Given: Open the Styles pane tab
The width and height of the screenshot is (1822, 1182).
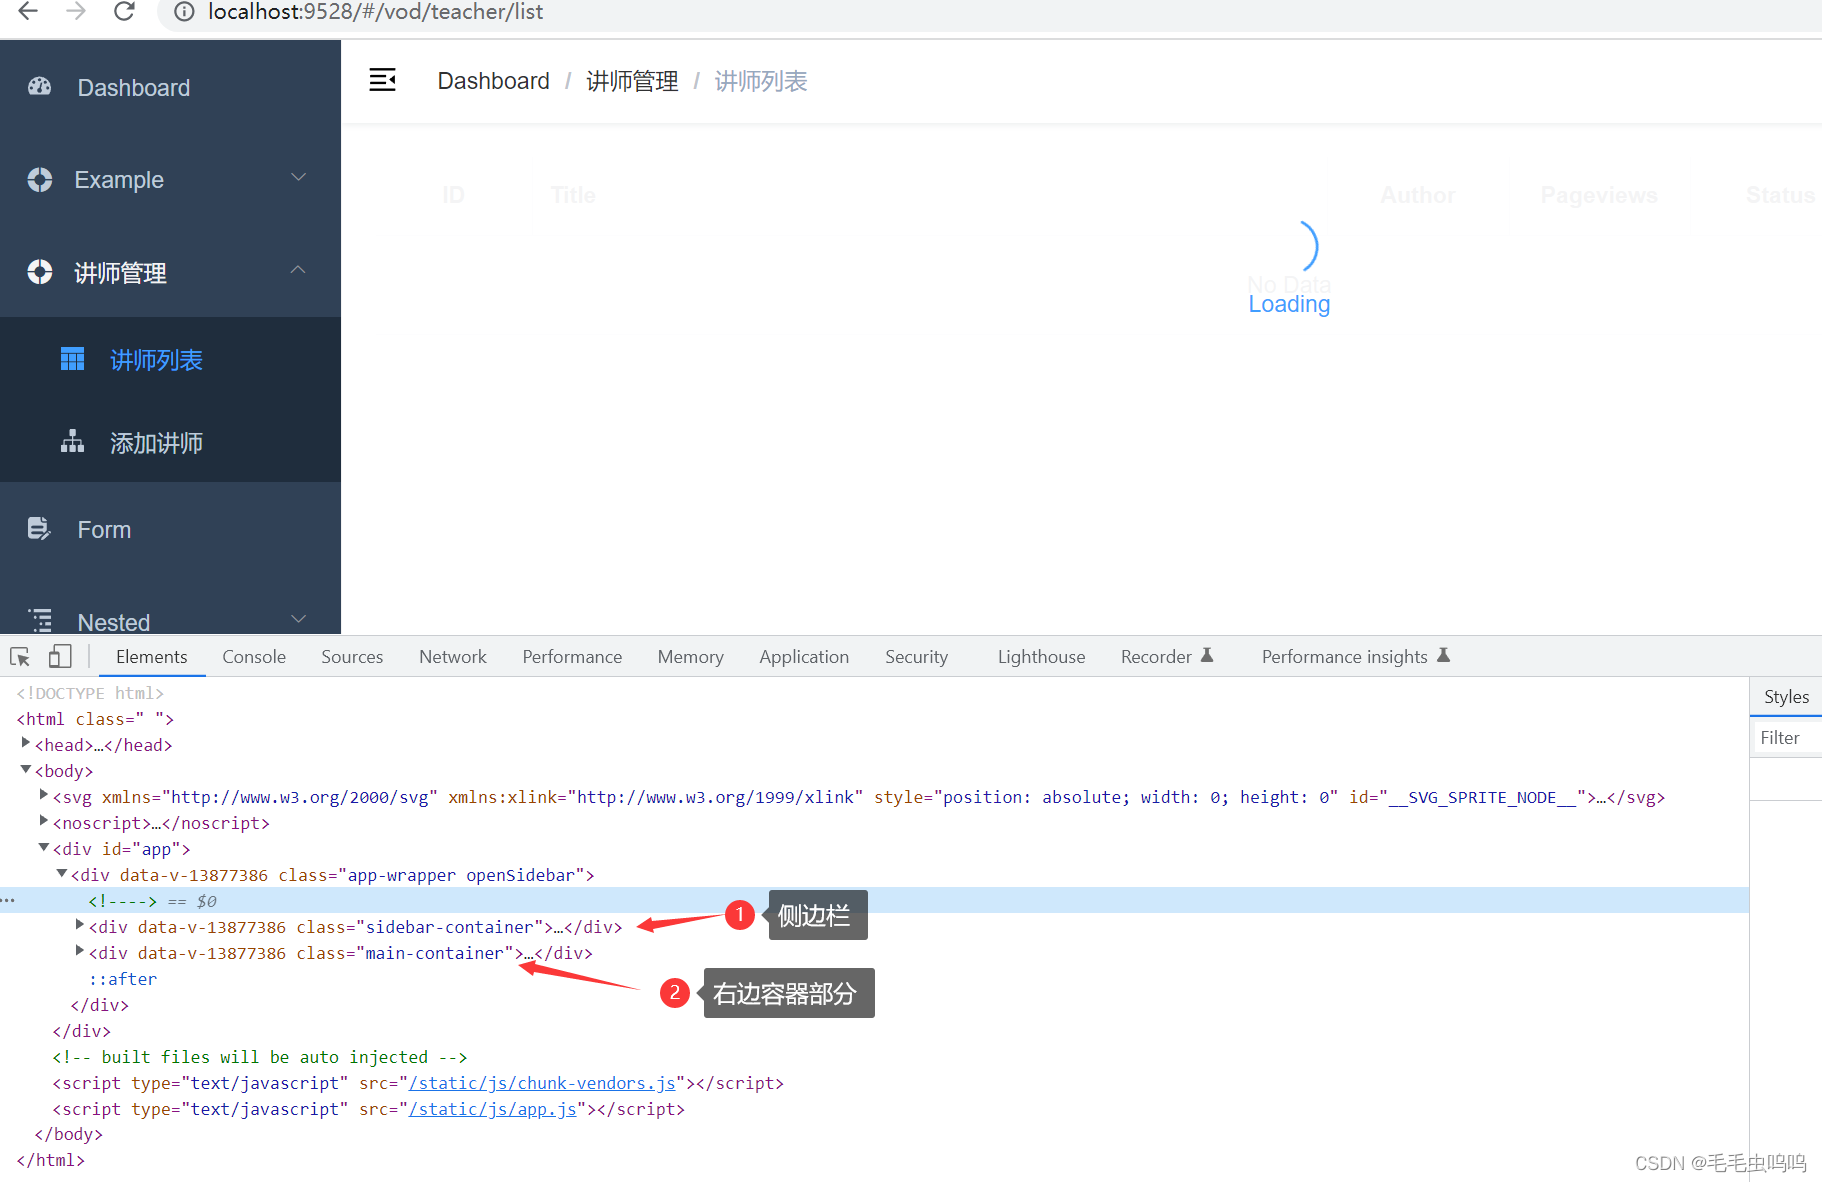Looking at the screenshot, I should click(1786, 697).
